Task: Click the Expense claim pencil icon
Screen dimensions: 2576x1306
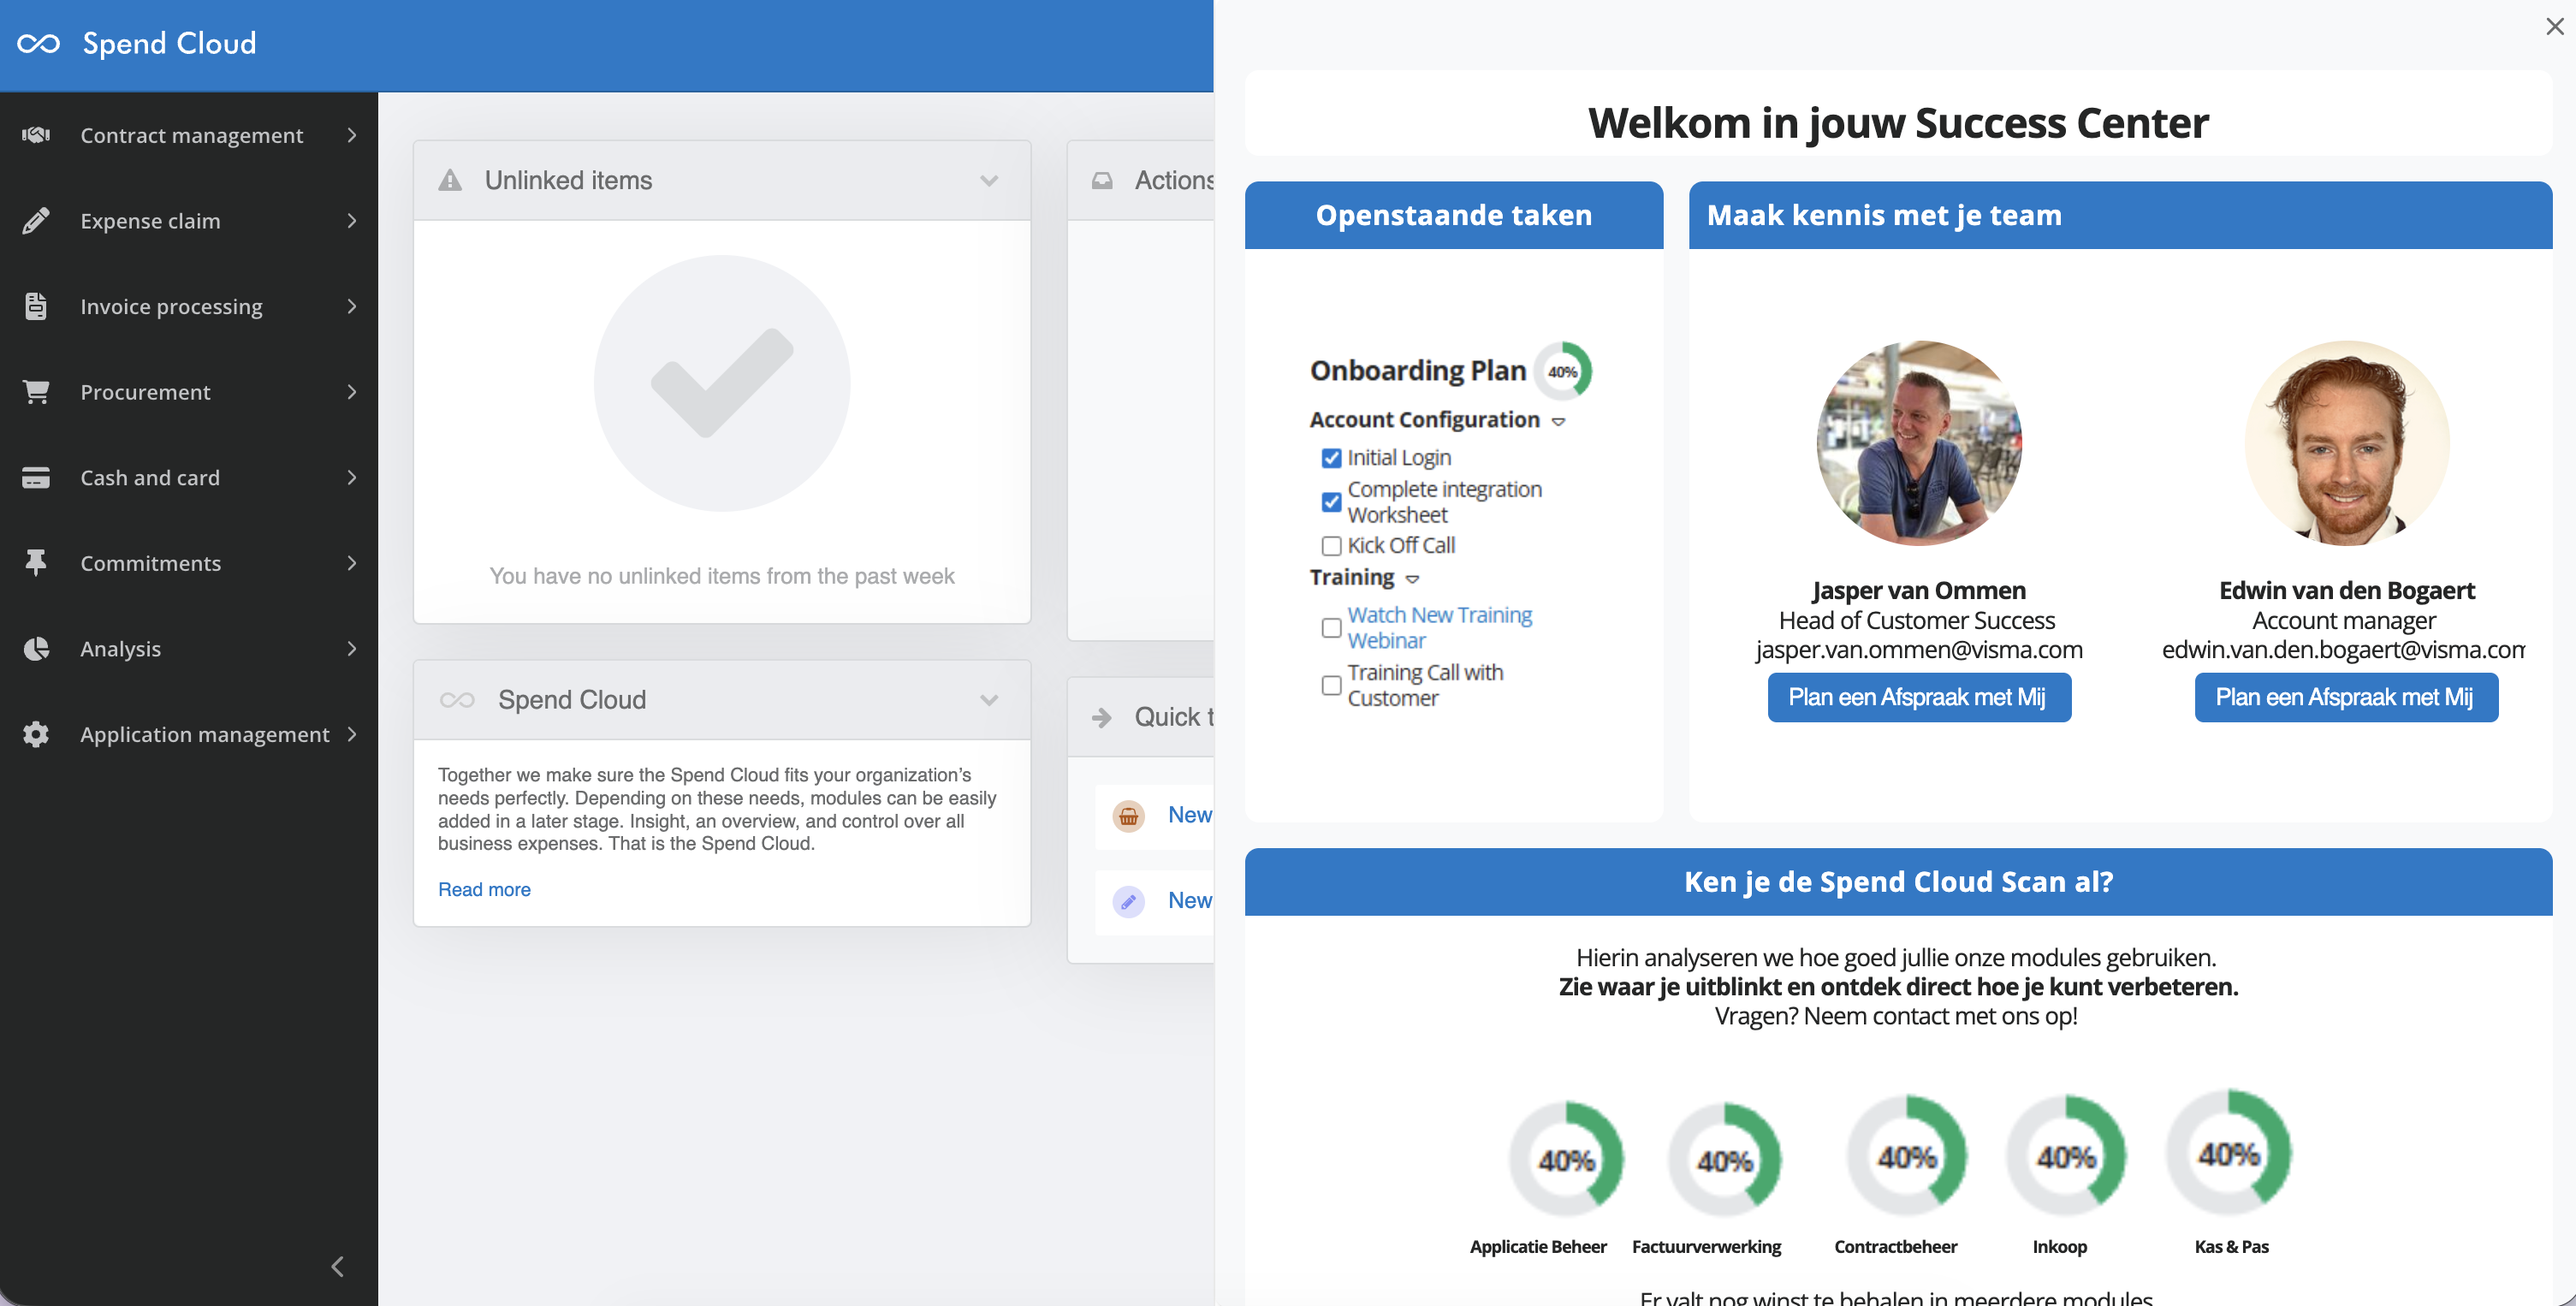Action: click(36, 221)
